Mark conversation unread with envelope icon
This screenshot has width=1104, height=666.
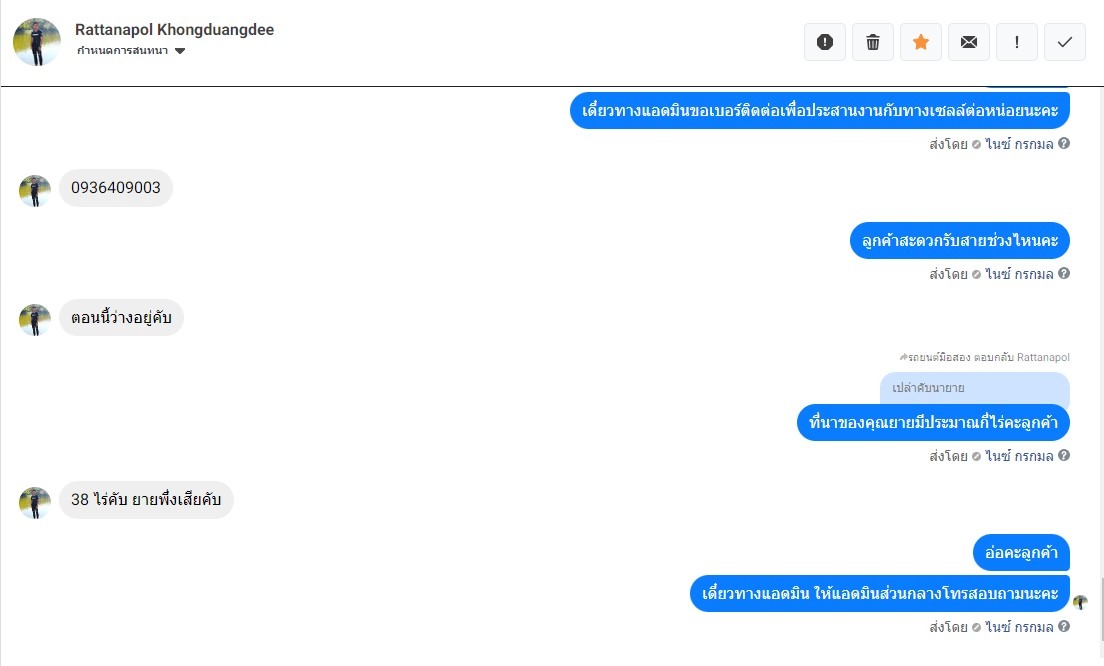[968, 42]
